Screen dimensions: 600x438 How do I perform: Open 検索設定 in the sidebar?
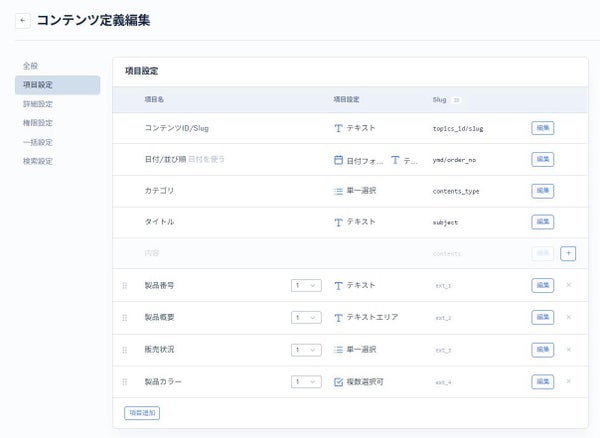point(38,161)
